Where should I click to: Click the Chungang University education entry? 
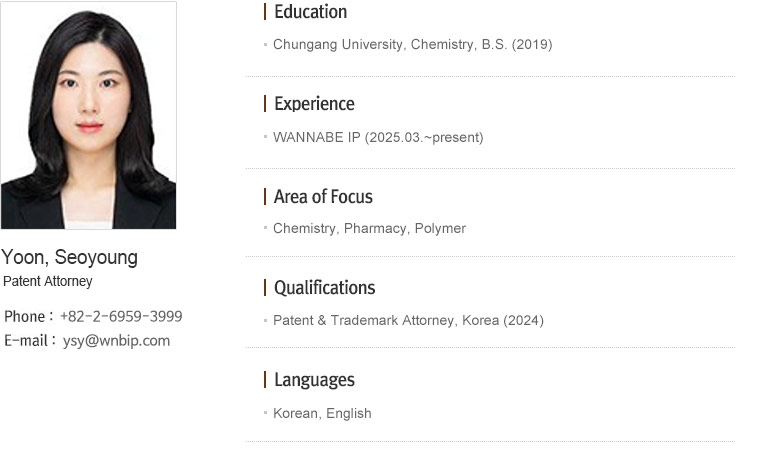click(x=412, y=44)
